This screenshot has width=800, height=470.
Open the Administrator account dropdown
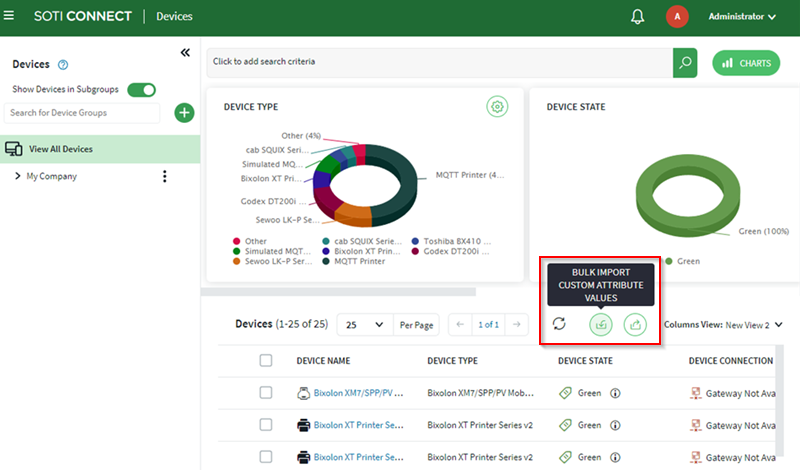tap(742, 17)
